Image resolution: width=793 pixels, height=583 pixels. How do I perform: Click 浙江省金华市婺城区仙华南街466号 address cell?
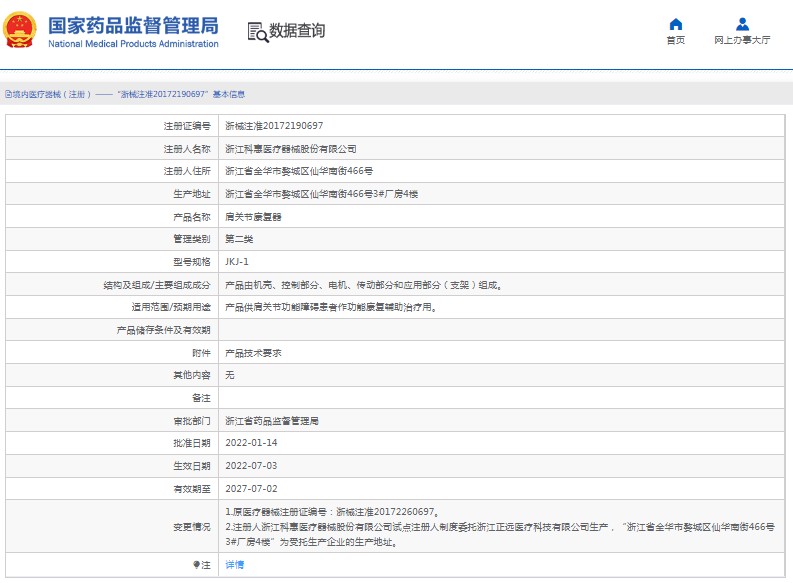coord(299,171)
